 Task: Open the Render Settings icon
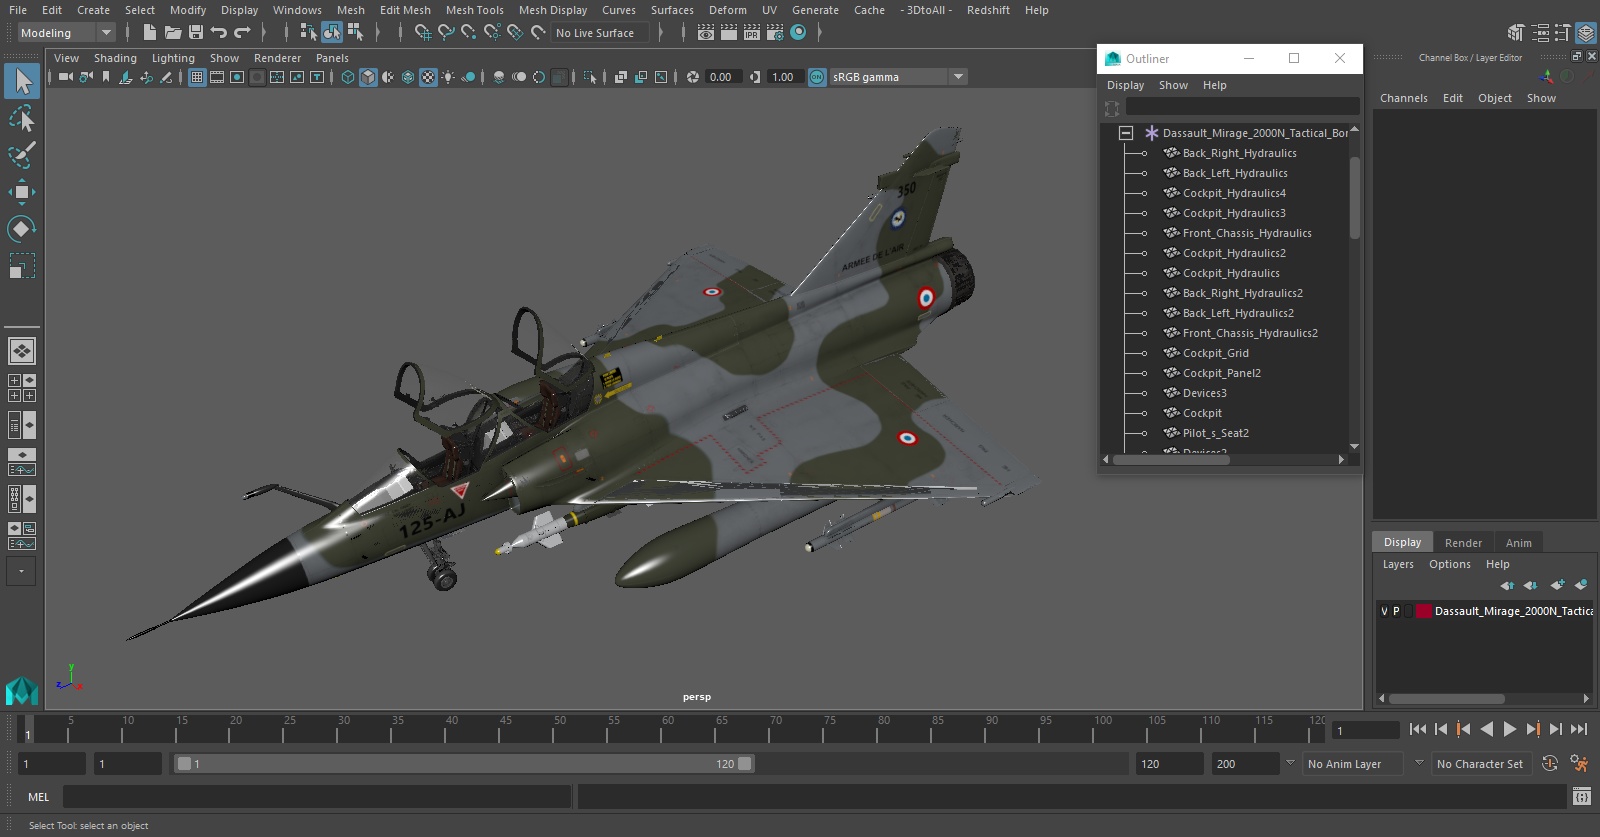coord(775,33)
